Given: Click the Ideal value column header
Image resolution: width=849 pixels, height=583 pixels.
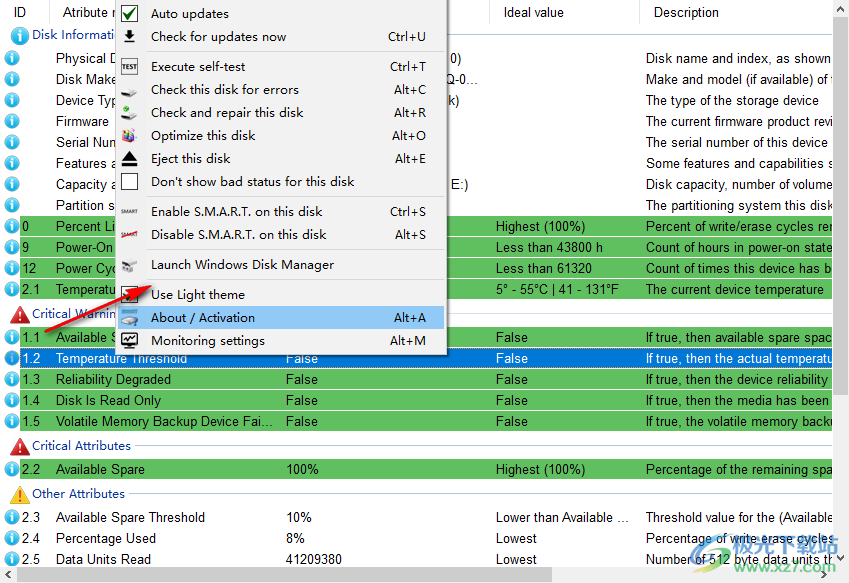Looking at the screenshot, I should pos(534,13).
